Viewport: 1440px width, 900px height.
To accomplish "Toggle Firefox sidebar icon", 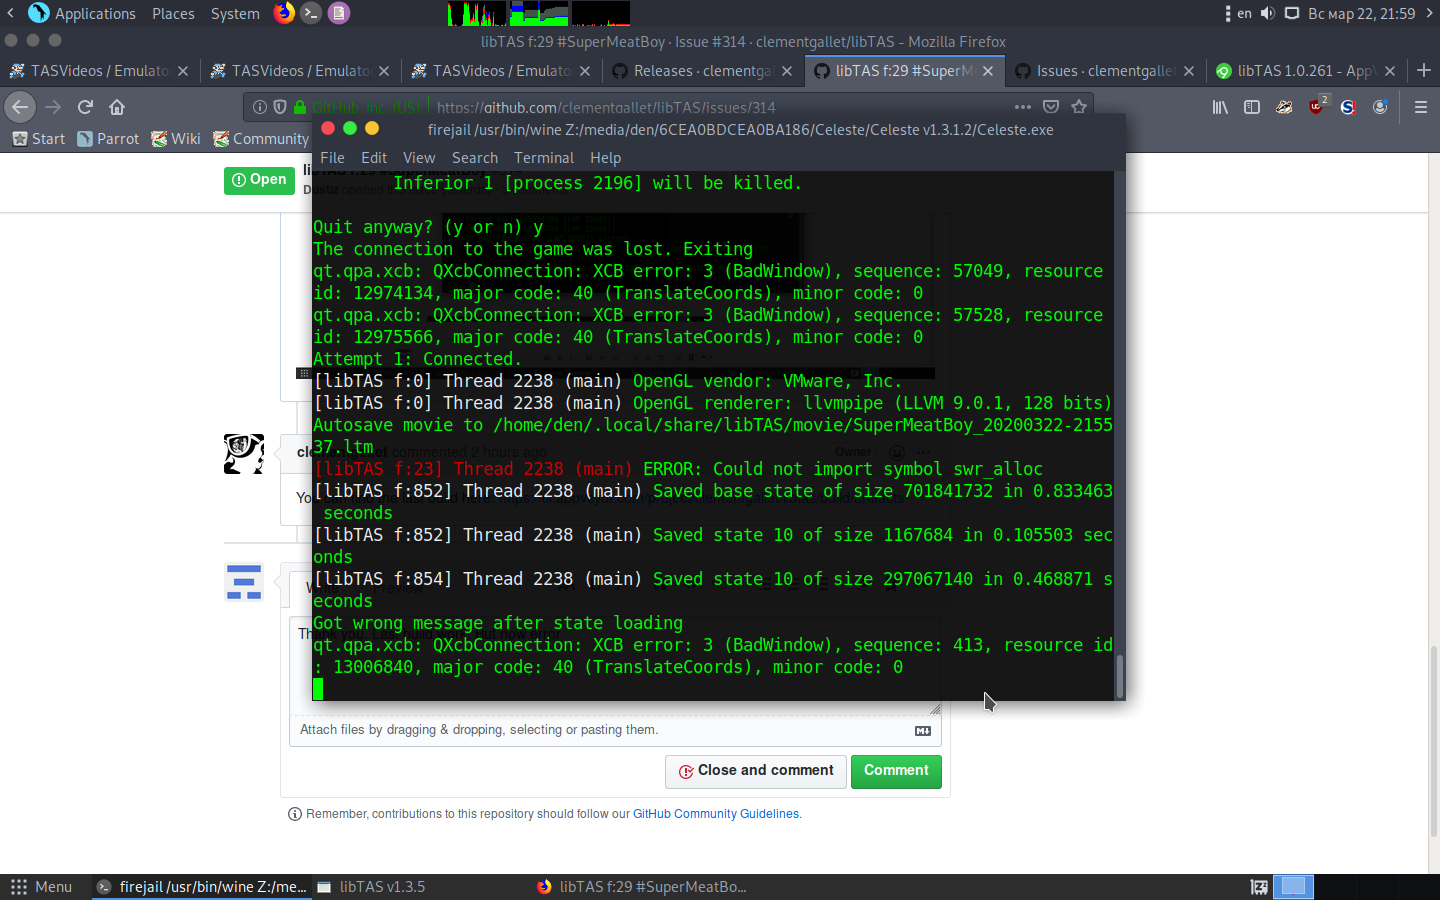I will click(x=1252, y=107).
